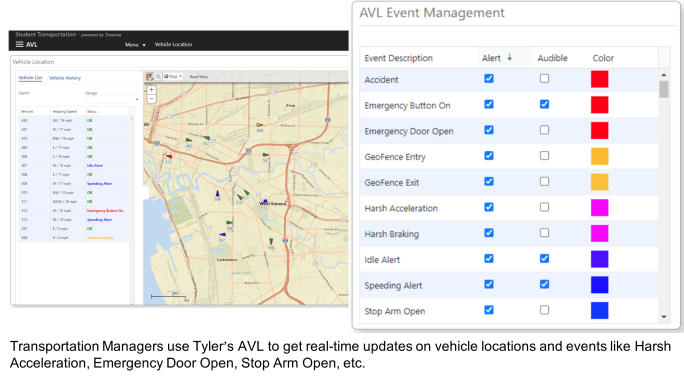
Task: Open color swatch for GeoFence Exit
Action: [599, 182]
